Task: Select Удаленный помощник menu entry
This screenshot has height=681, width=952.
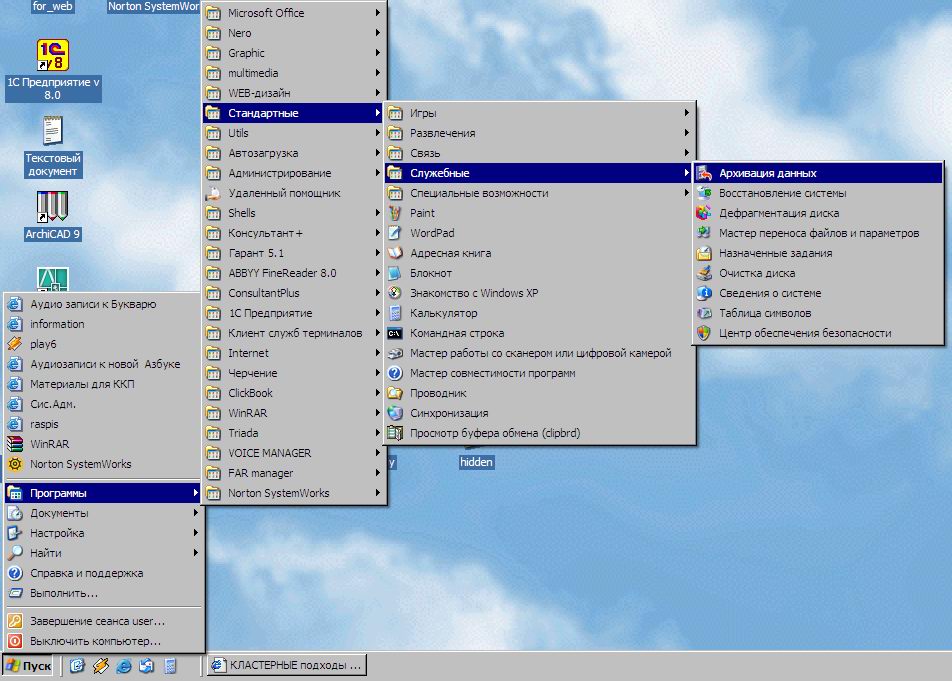Action: tap(294, 193)
